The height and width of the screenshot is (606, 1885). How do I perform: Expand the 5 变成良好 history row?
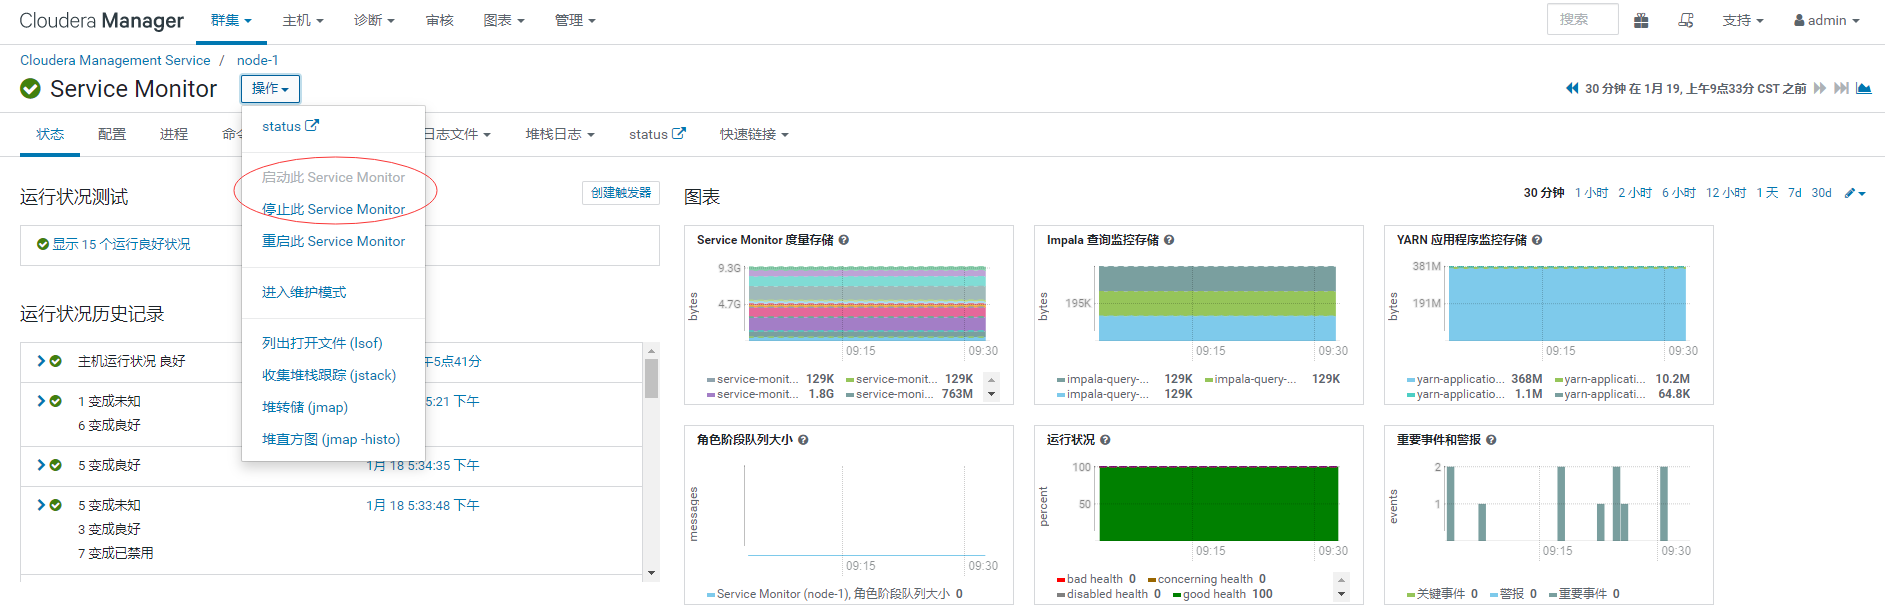click(41, 465)
